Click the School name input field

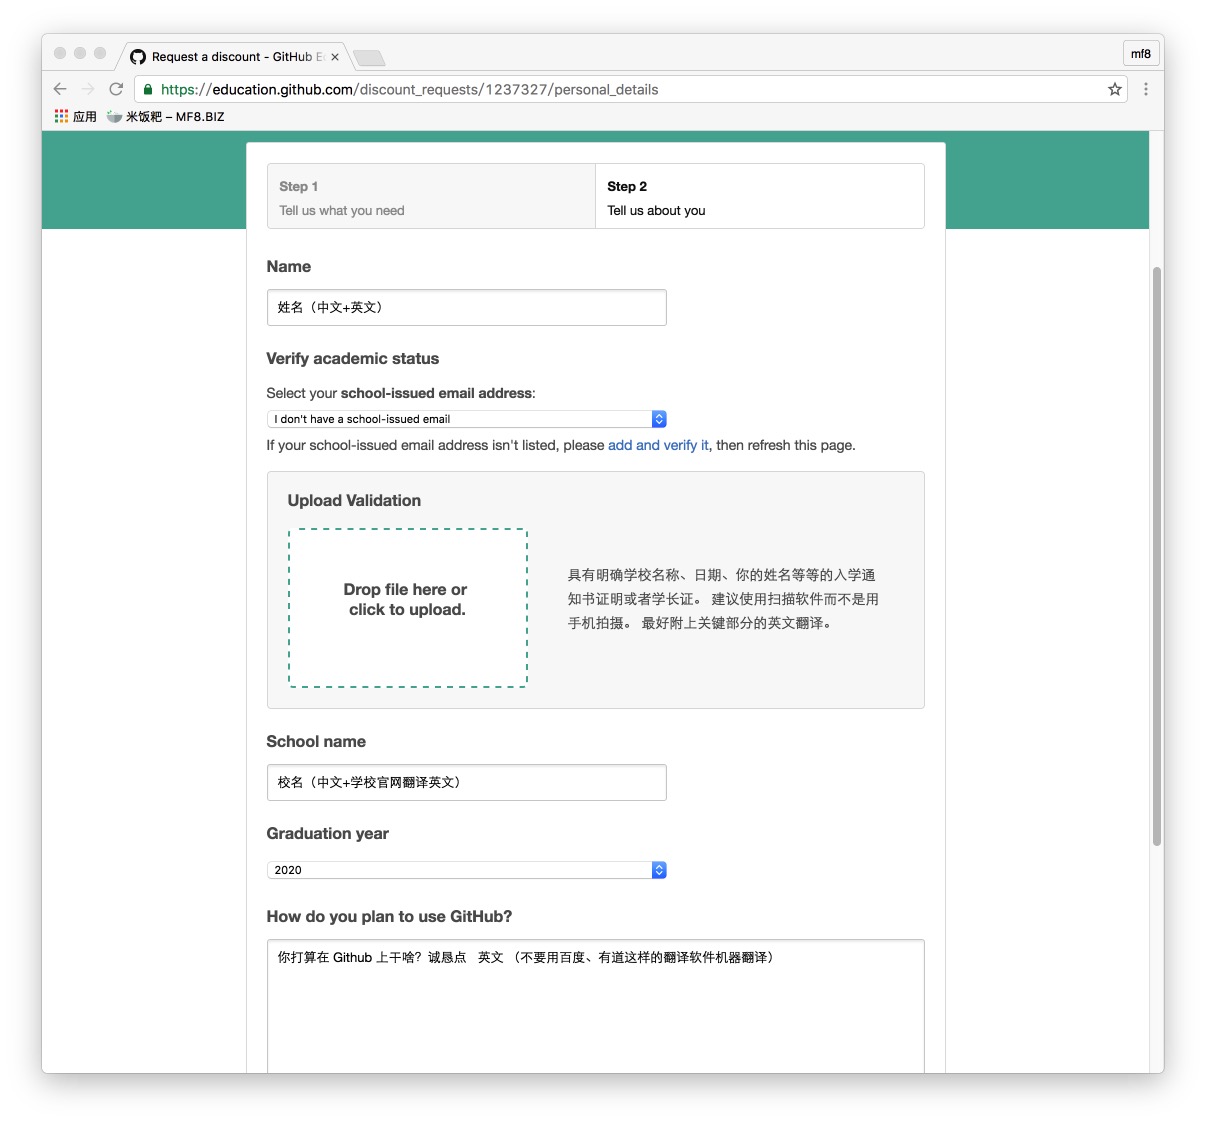[x=466, y=782]
